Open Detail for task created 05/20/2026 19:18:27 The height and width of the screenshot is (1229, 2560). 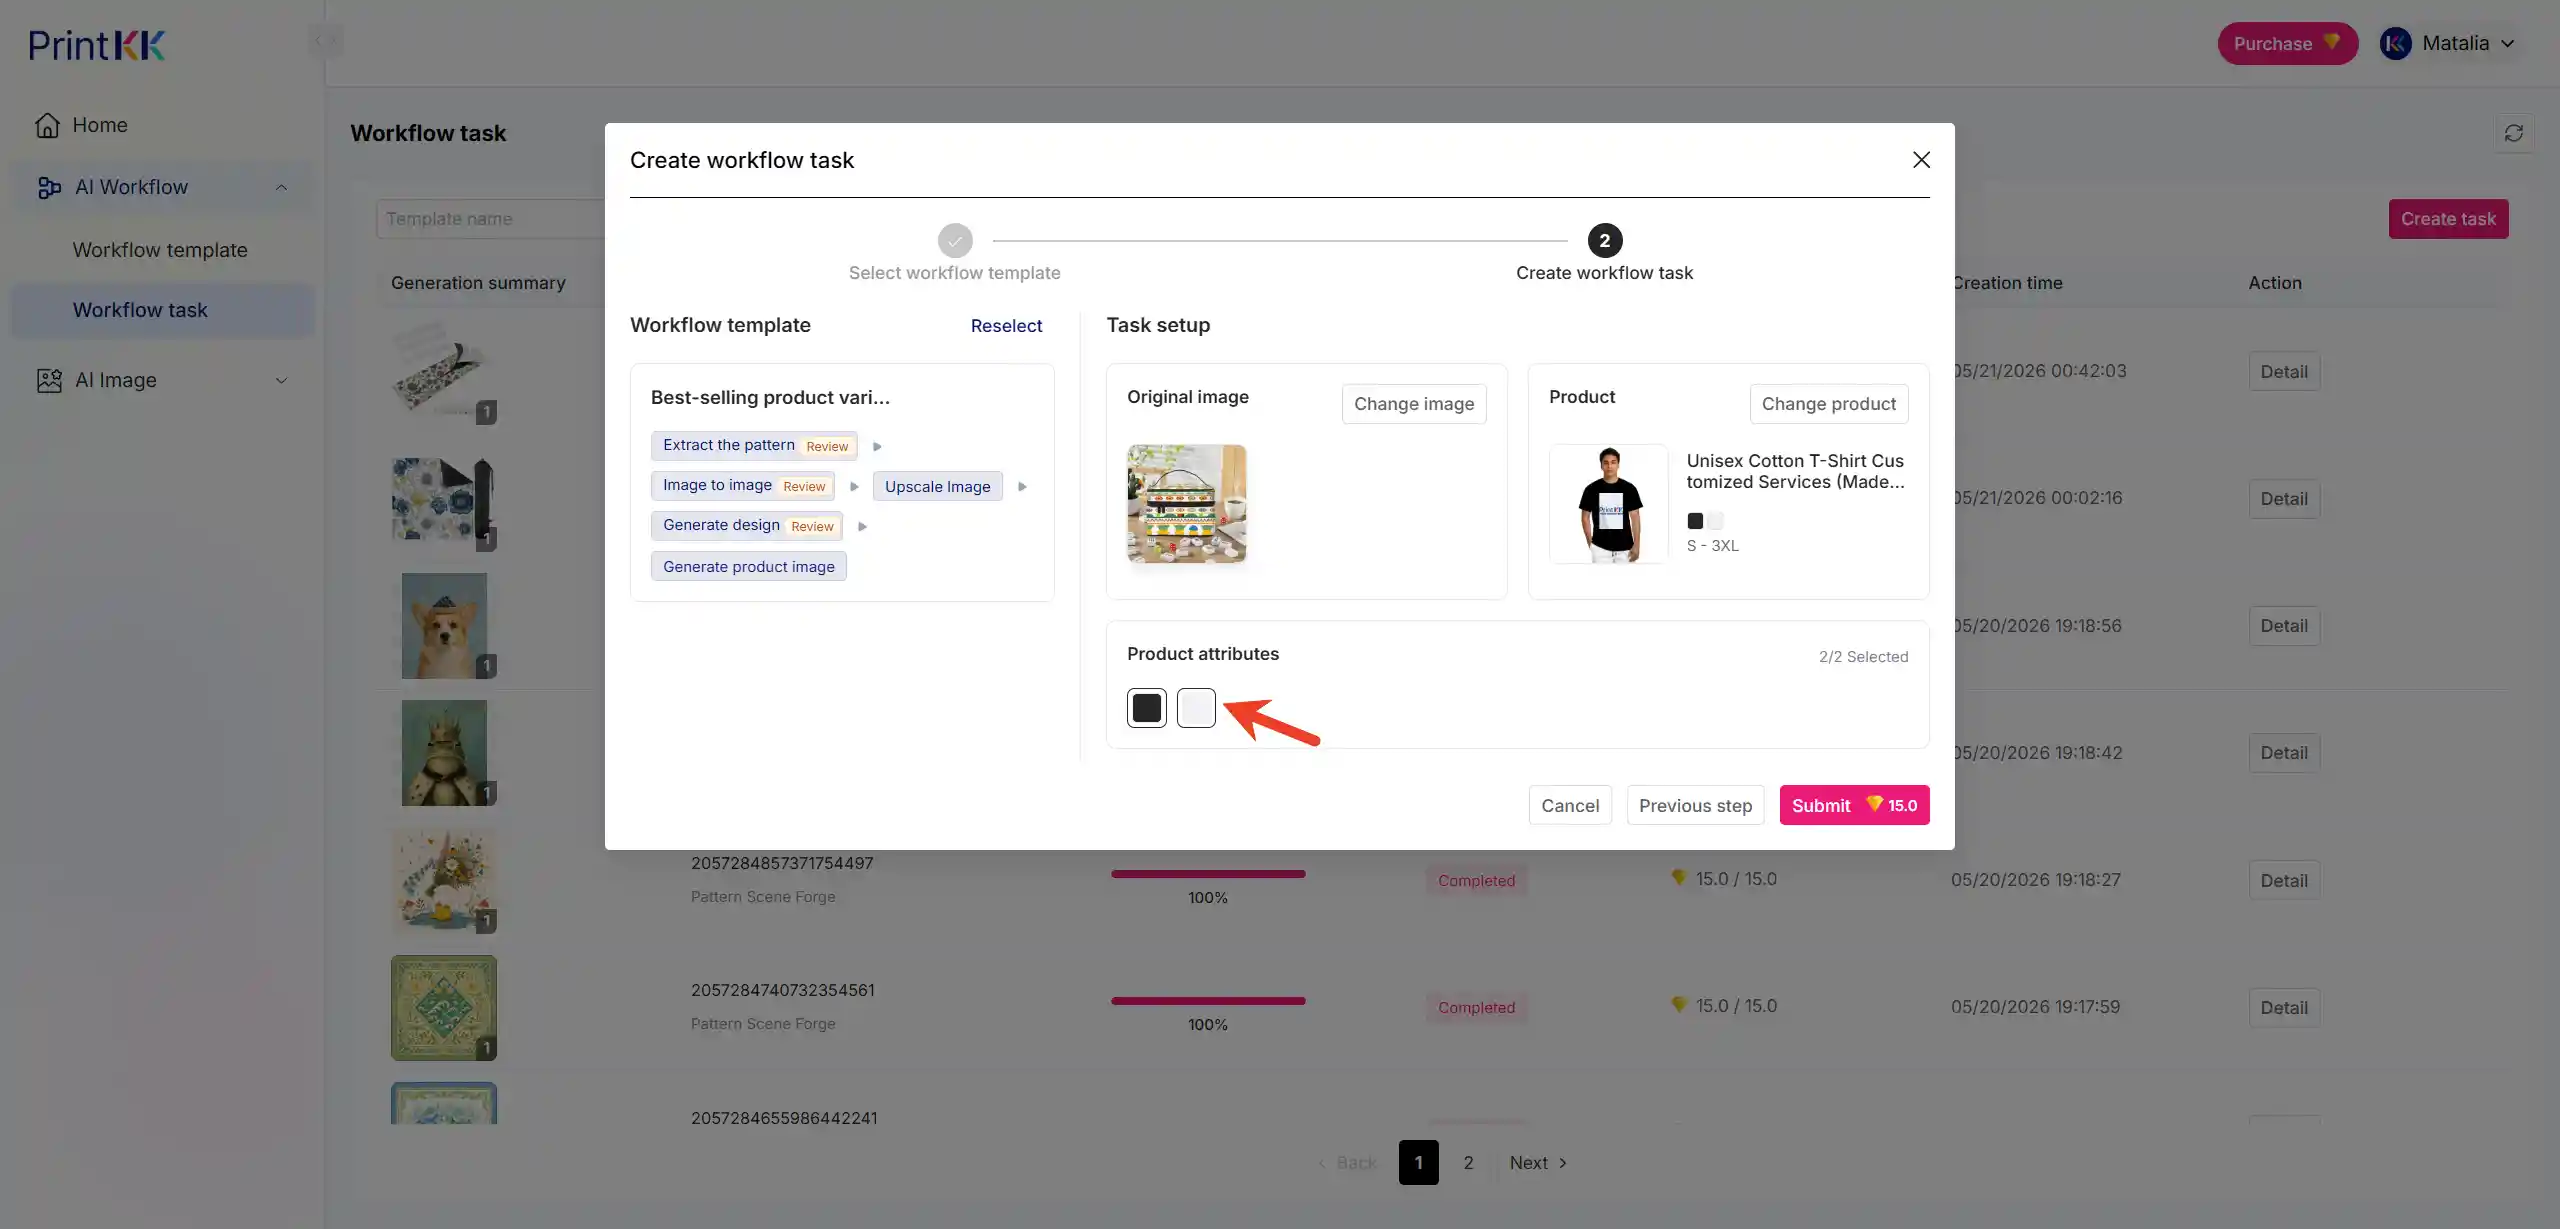pyautogui.click(x=2284, y=881)
